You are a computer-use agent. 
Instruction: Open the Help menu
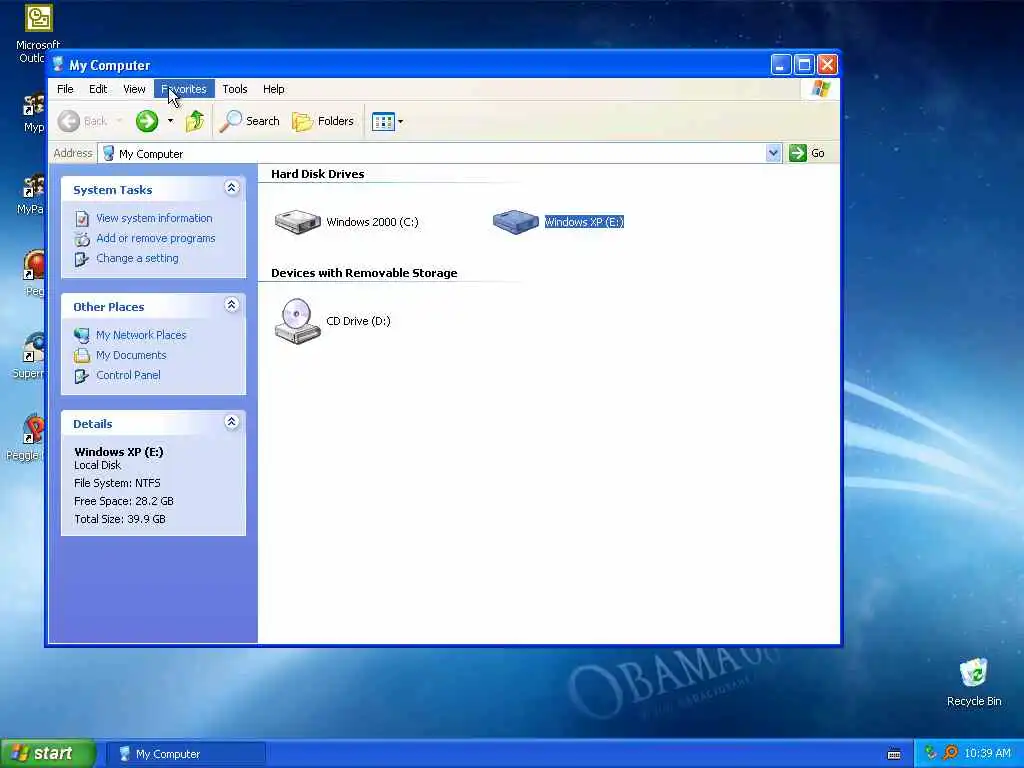[x=274, y=89]
